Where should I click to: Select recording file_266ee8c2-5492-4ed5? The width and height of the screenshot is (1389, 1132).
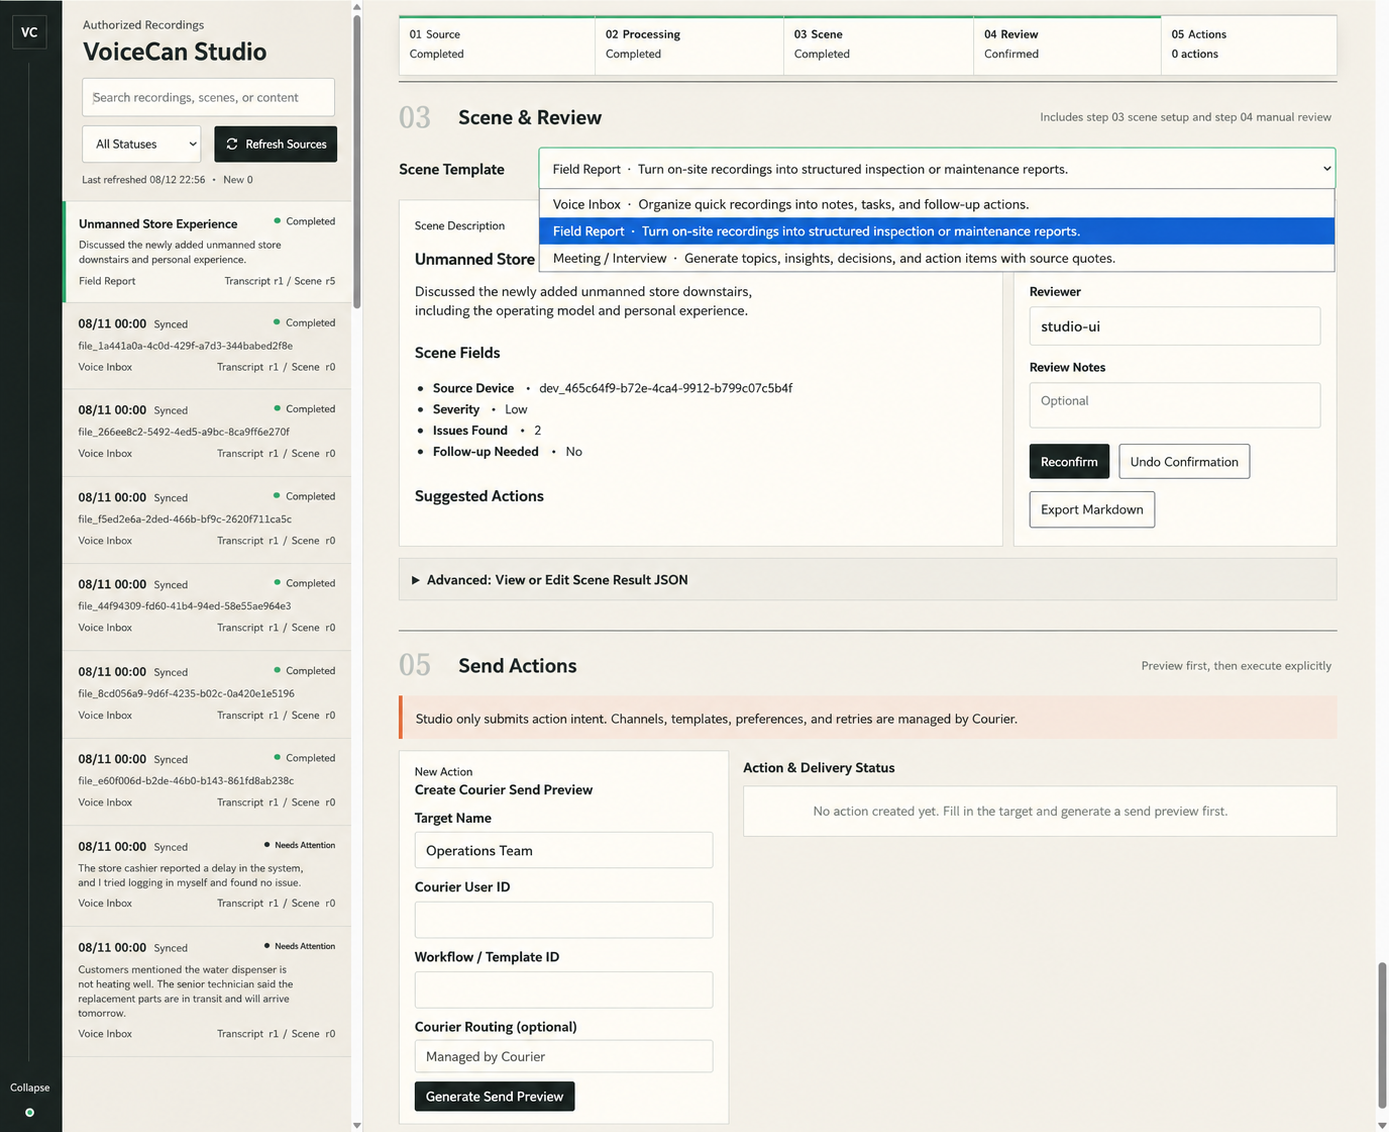point(207,432)
